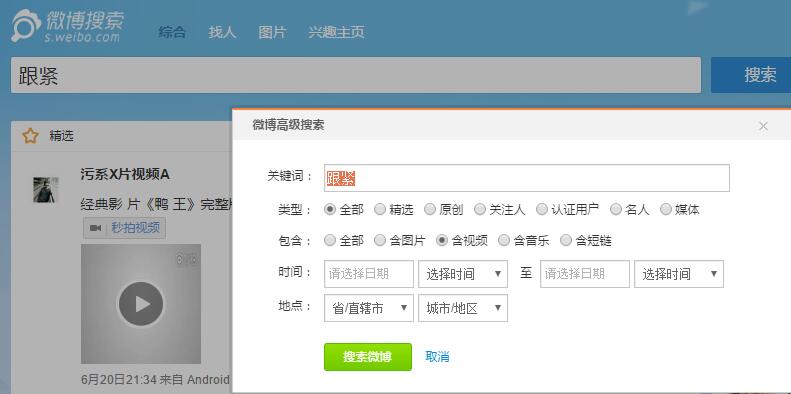Click the blue 搜索 button
This screenshot has height=394, width=791.
751,75
